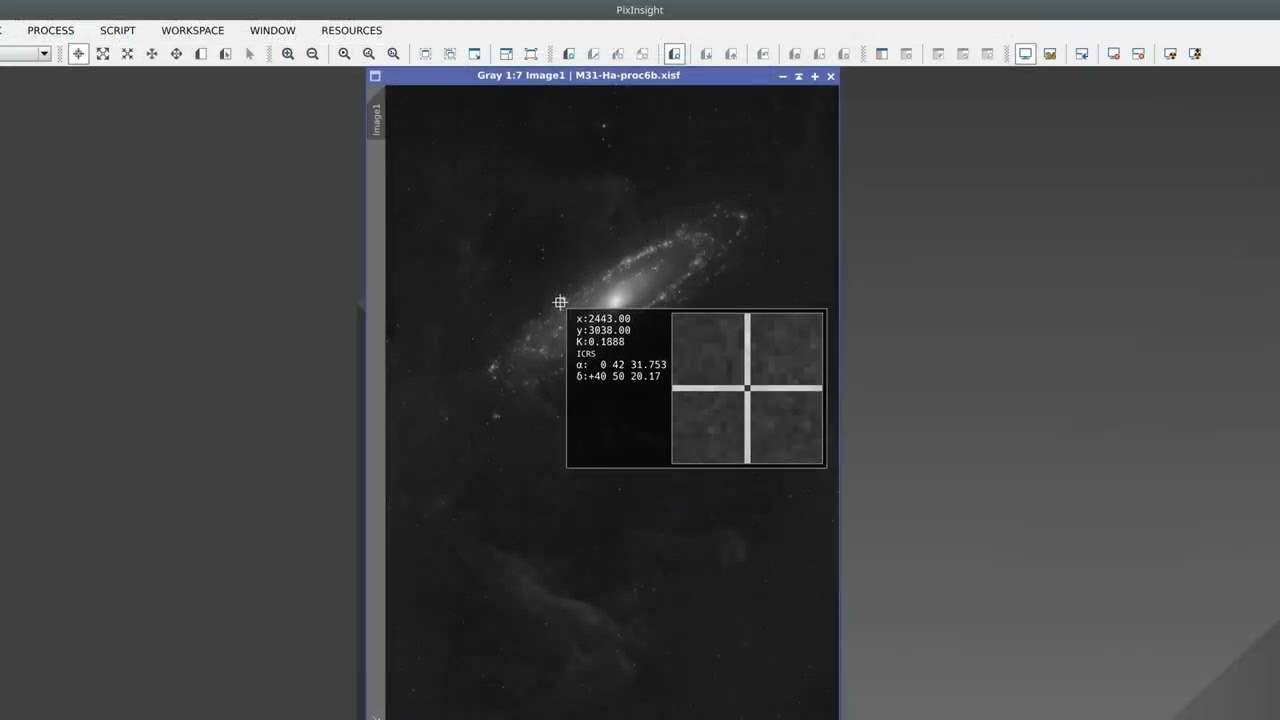
Task: Select the Zoom Out mode tool (arrows pointing inward)
Action: pos(127,54)
